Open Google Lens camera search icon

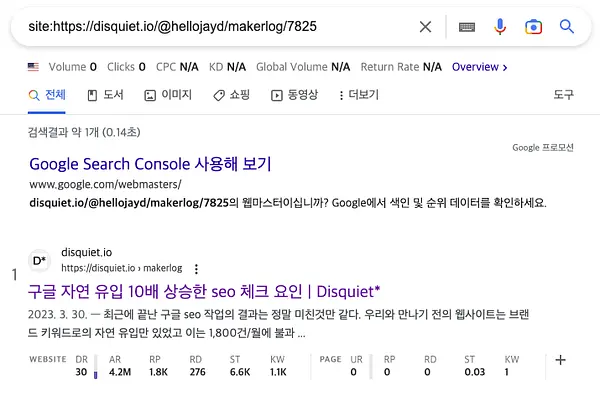click(x=533, y=27)
